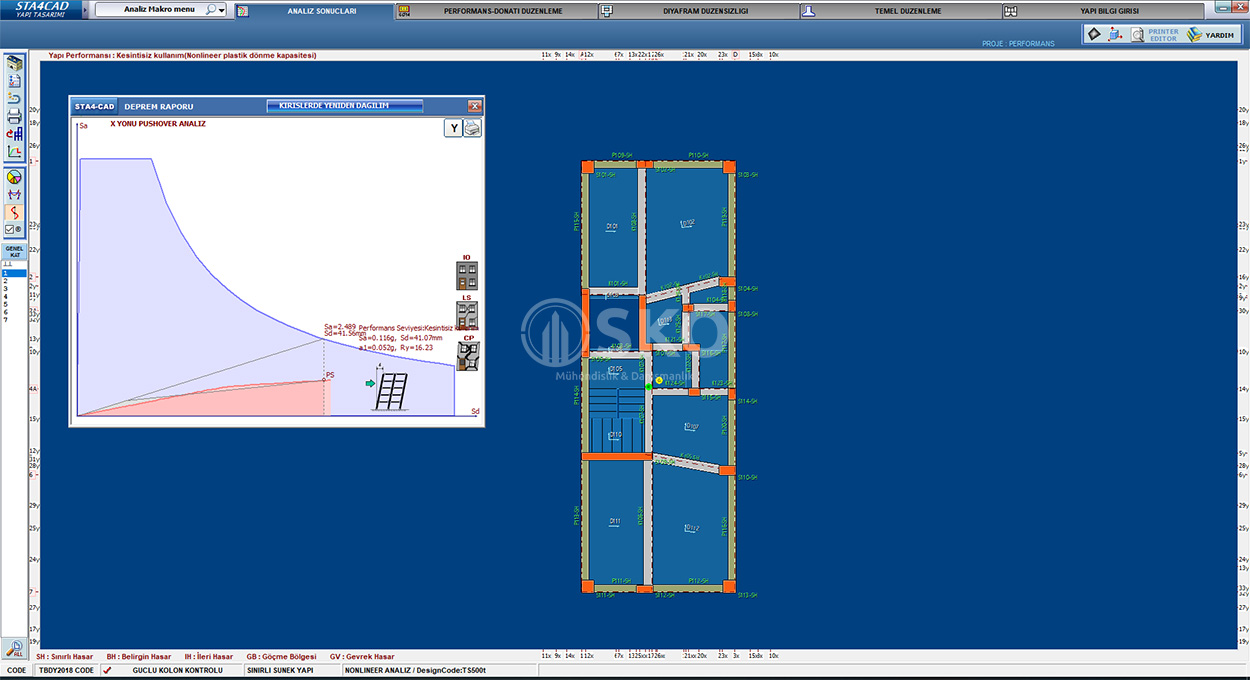
Task: Click TBDY2018 CODE in status bar
Action: tap(66, 670)
